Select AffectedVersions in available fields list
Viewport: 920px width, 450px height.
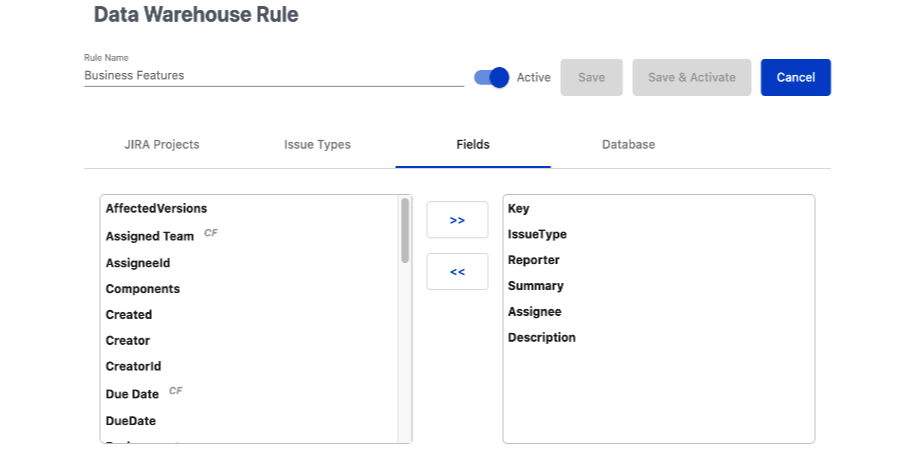tap(156, 209)
